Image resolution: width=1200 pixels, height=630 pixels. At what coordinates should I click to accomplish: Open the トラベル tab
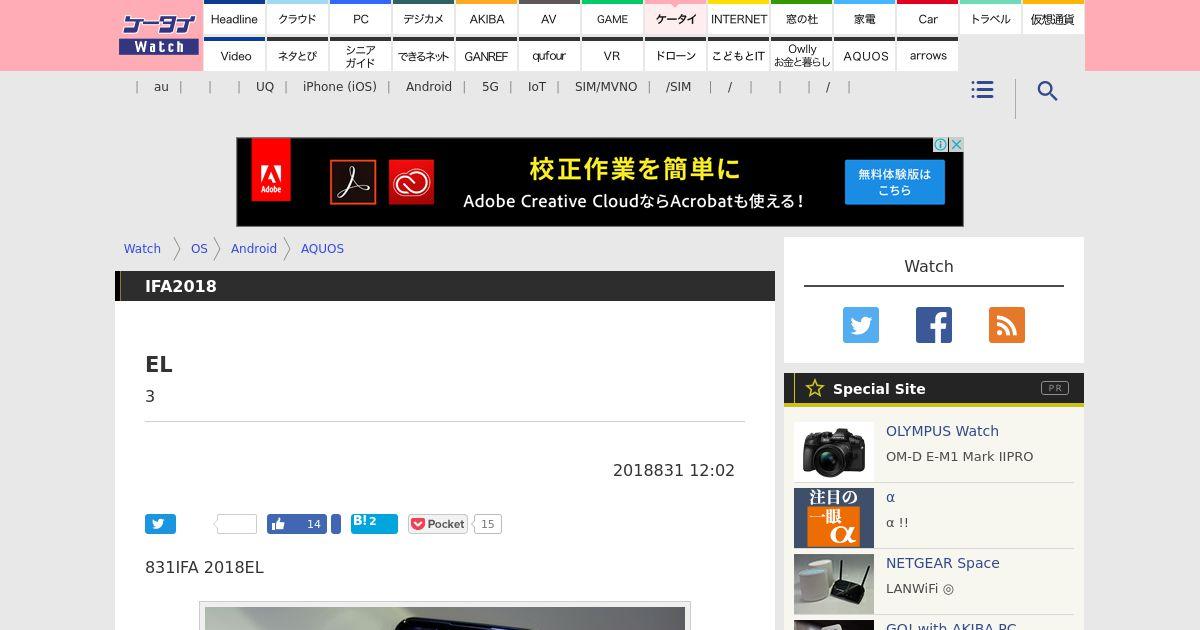click(x=990, y=19)
